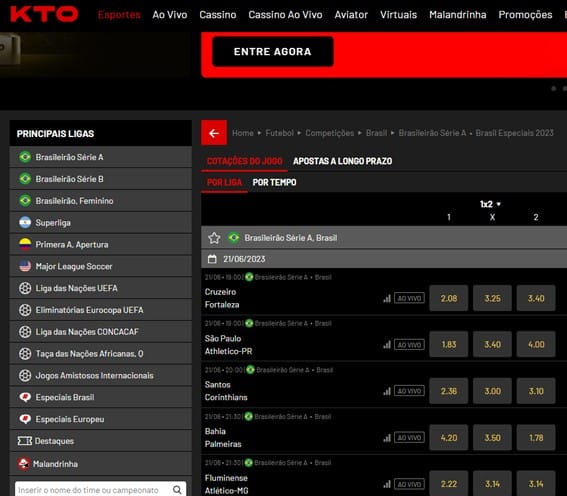The image size is (567, 496).
Task: Click Brazil flag icon beside Brasileirão Série A
Action: (25, 157)
